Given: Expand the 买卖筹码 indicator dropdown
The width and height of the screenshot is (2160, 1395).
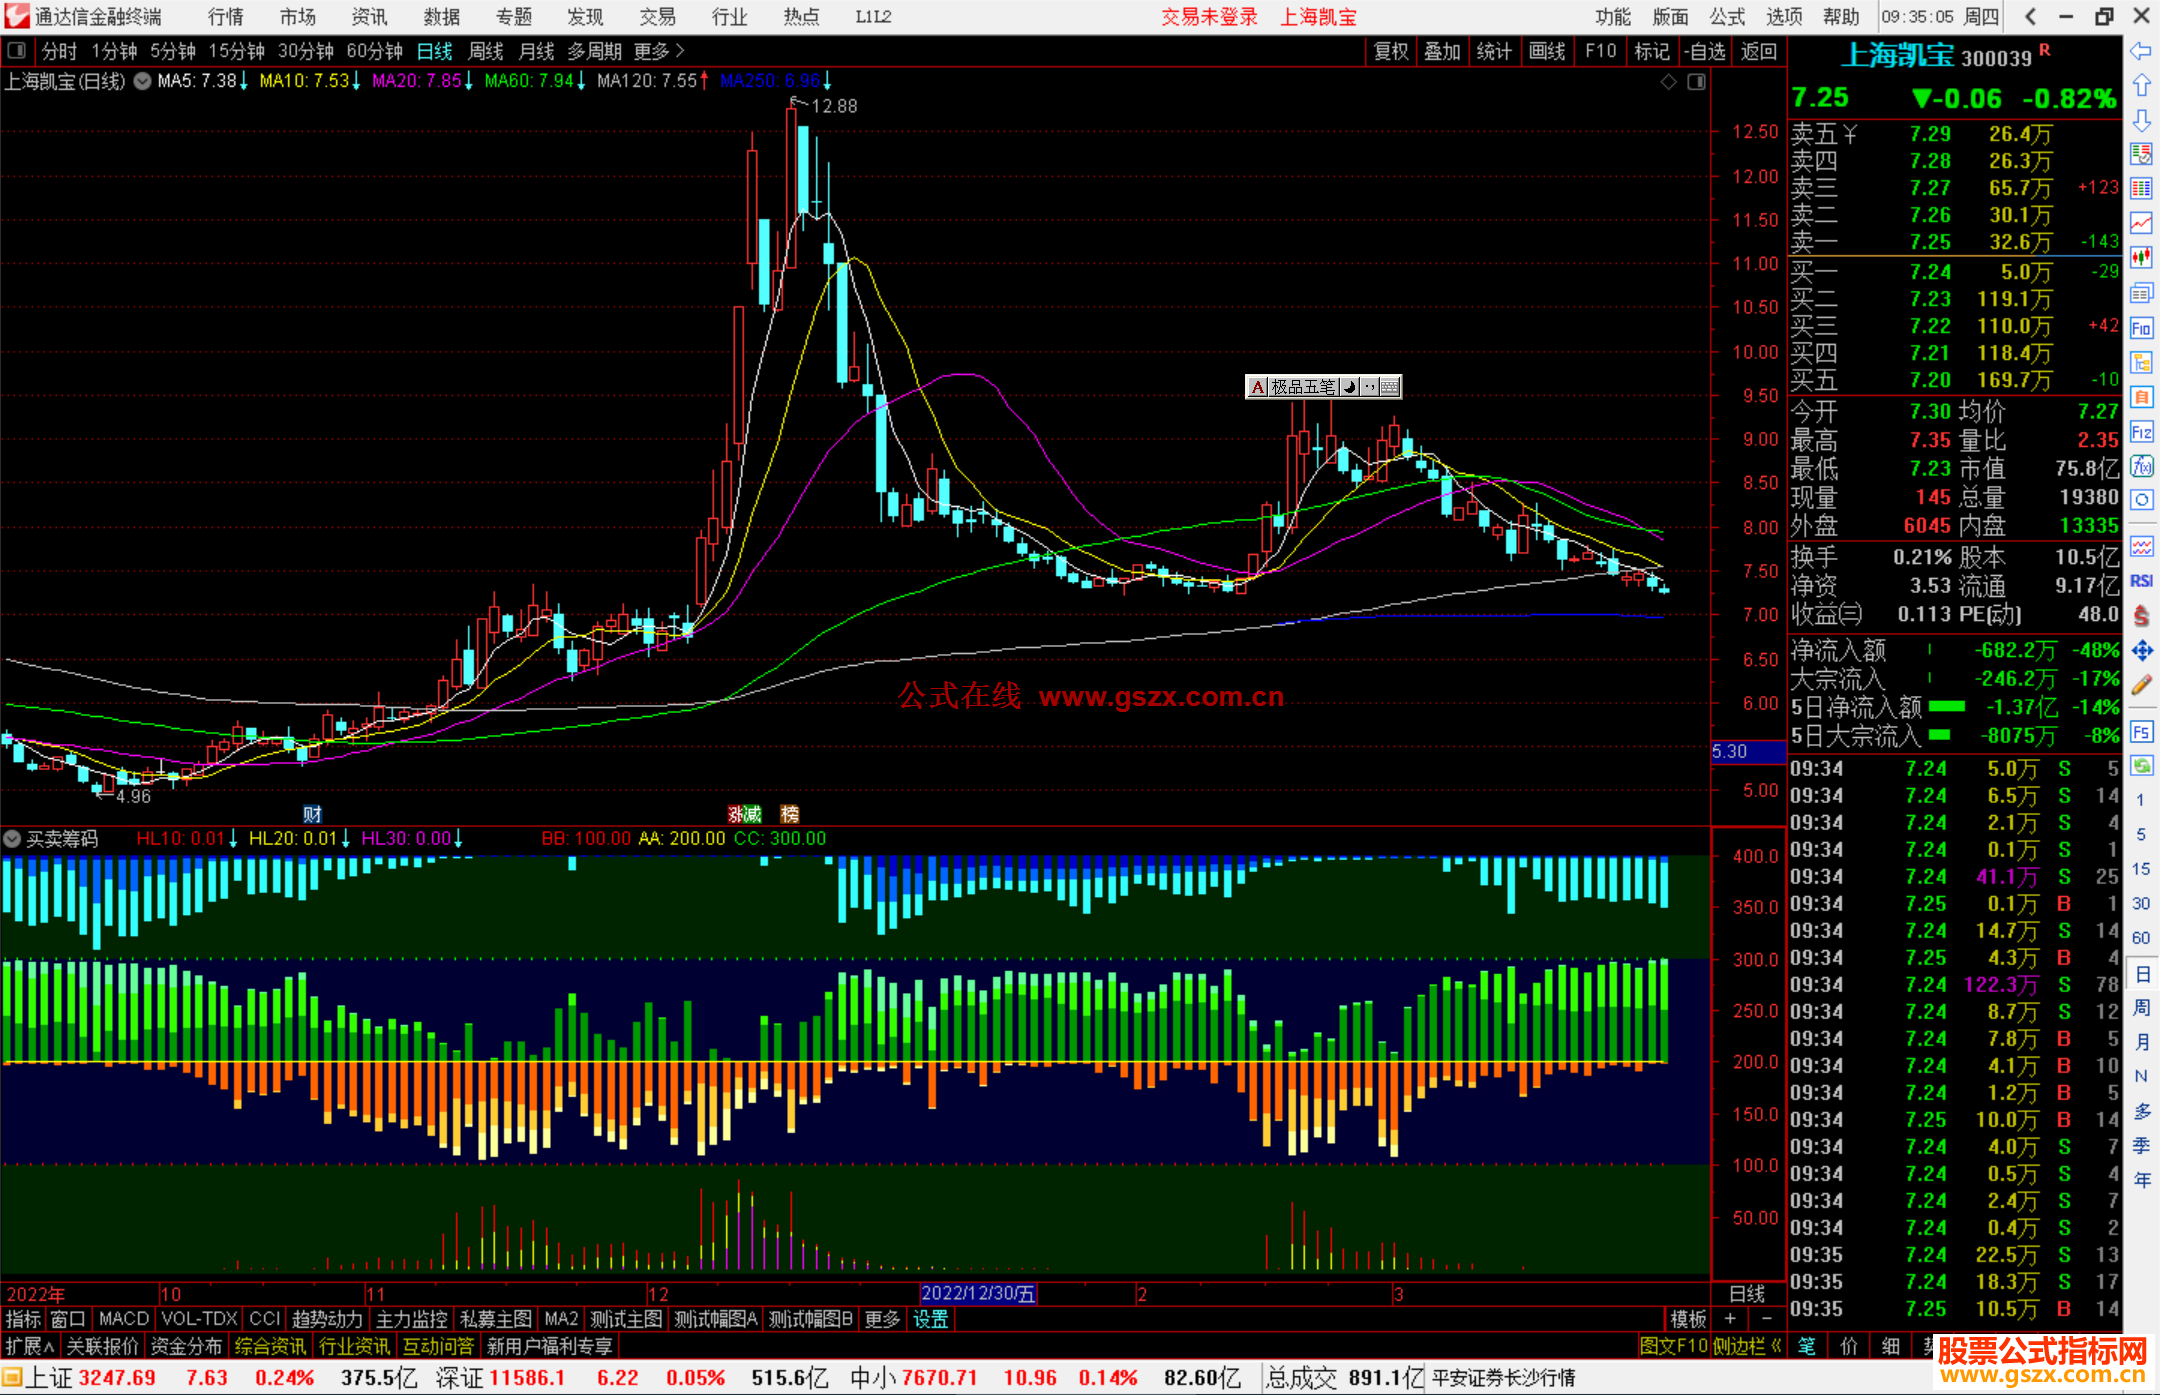Looking at the screenshot, I should point(13,838).
